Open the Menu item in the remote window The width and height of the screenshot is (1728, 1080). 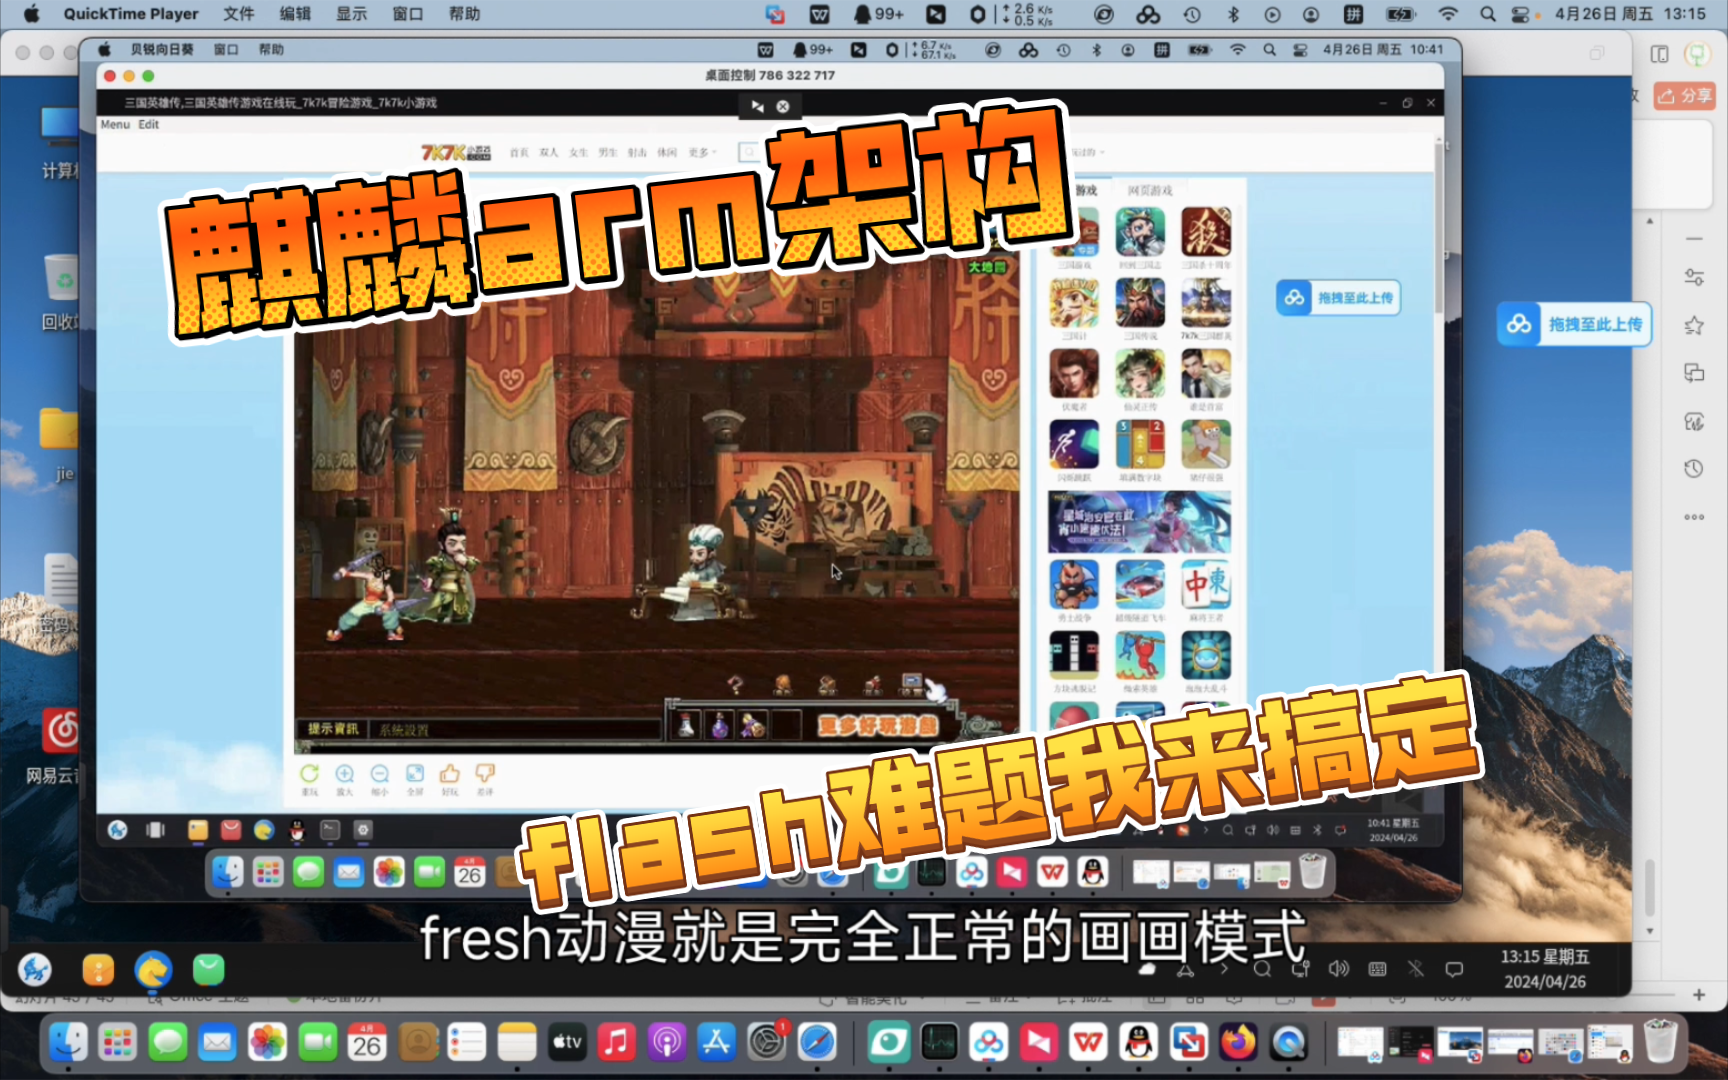click(x=115, y=124)
